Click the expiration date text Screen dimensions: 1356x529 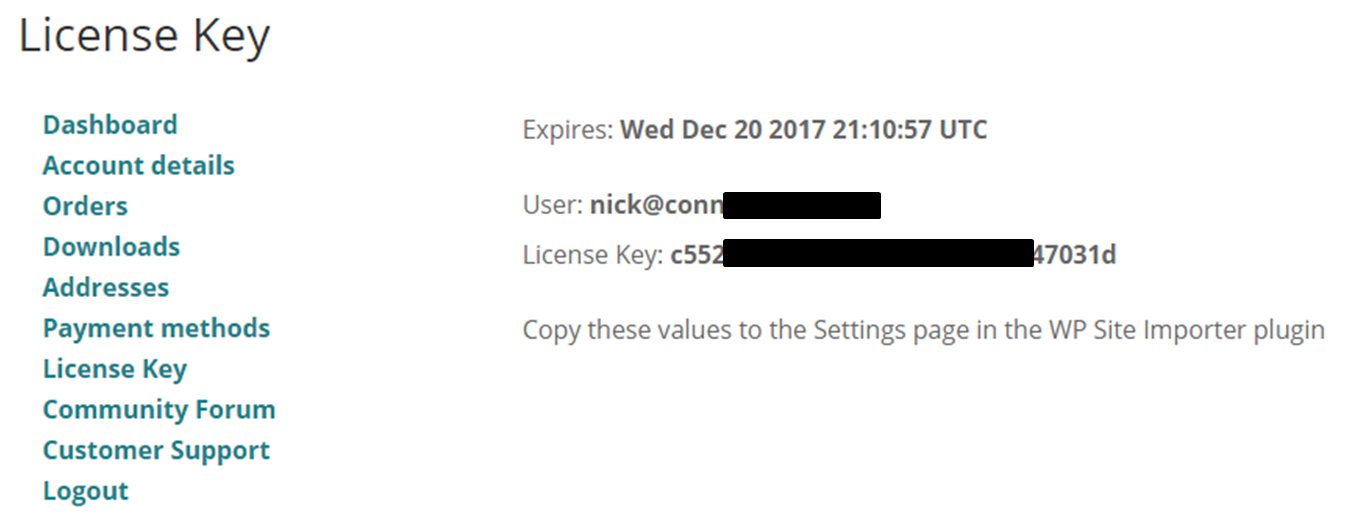(x=804, y=130)
